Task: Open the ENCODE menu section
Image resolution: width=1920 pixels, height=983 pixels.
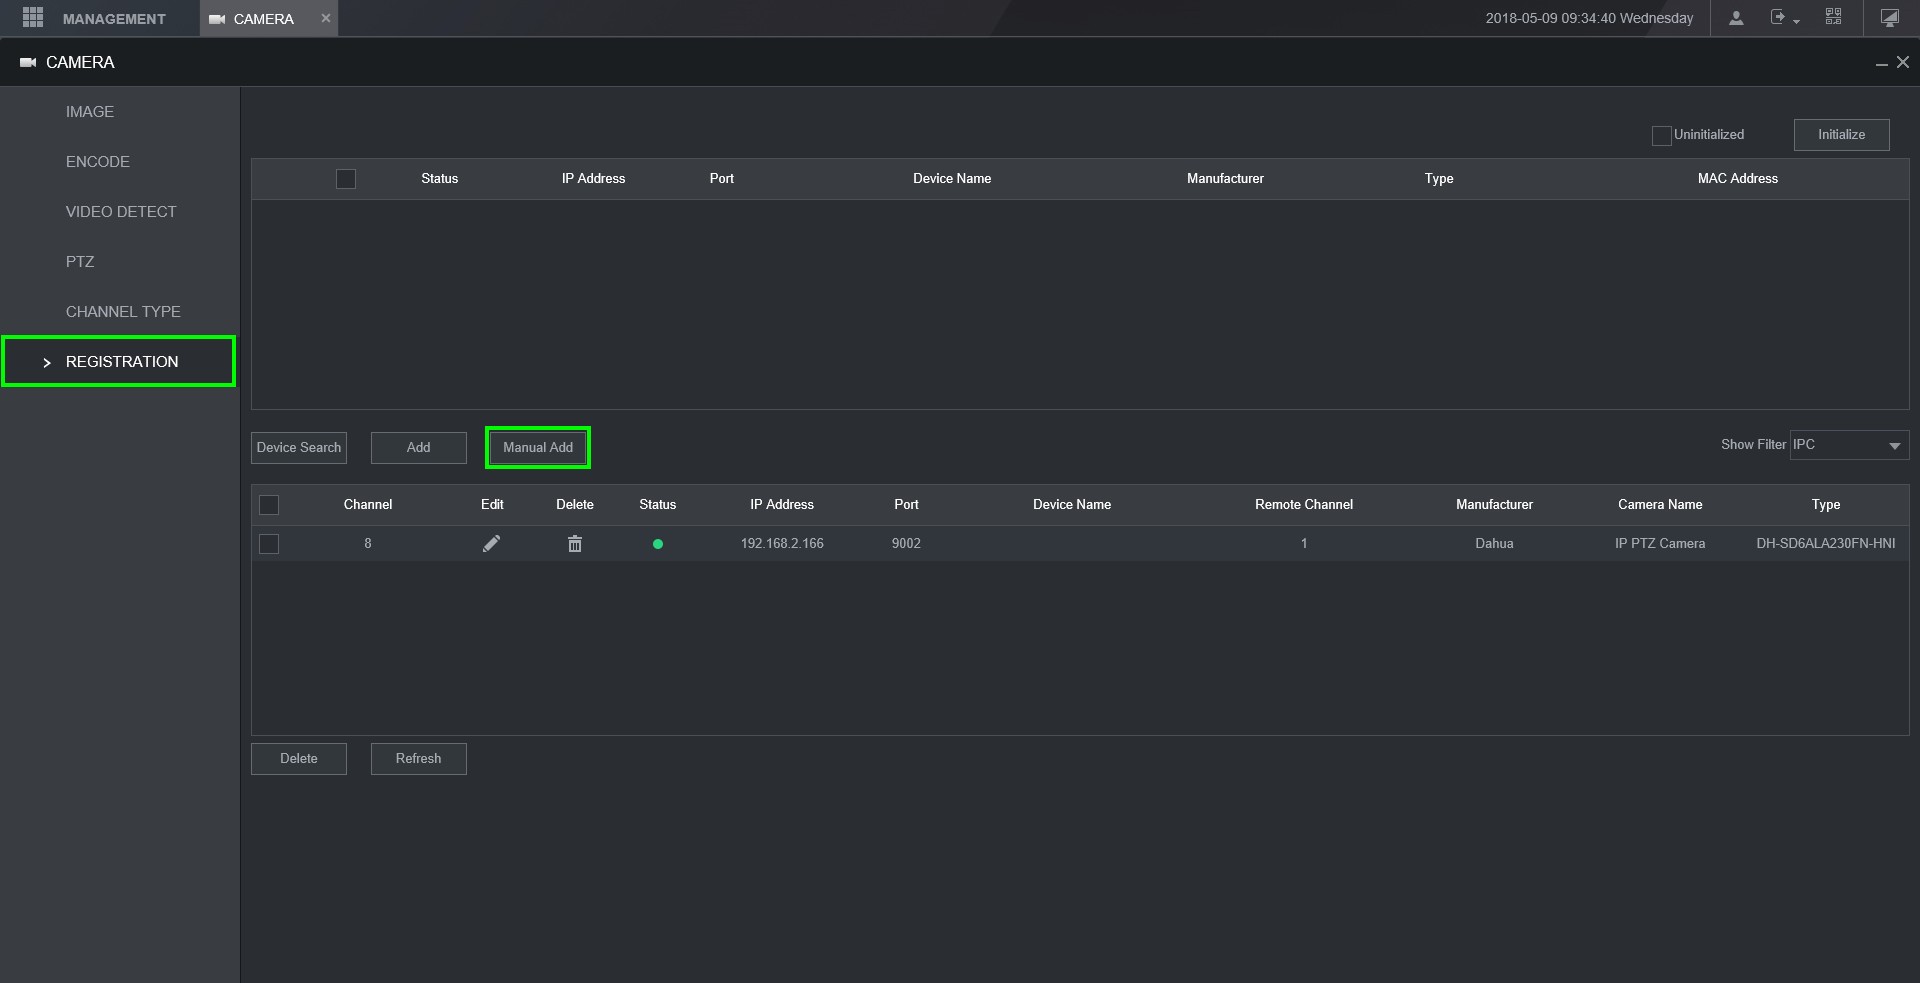Action: tap(98, 162)
